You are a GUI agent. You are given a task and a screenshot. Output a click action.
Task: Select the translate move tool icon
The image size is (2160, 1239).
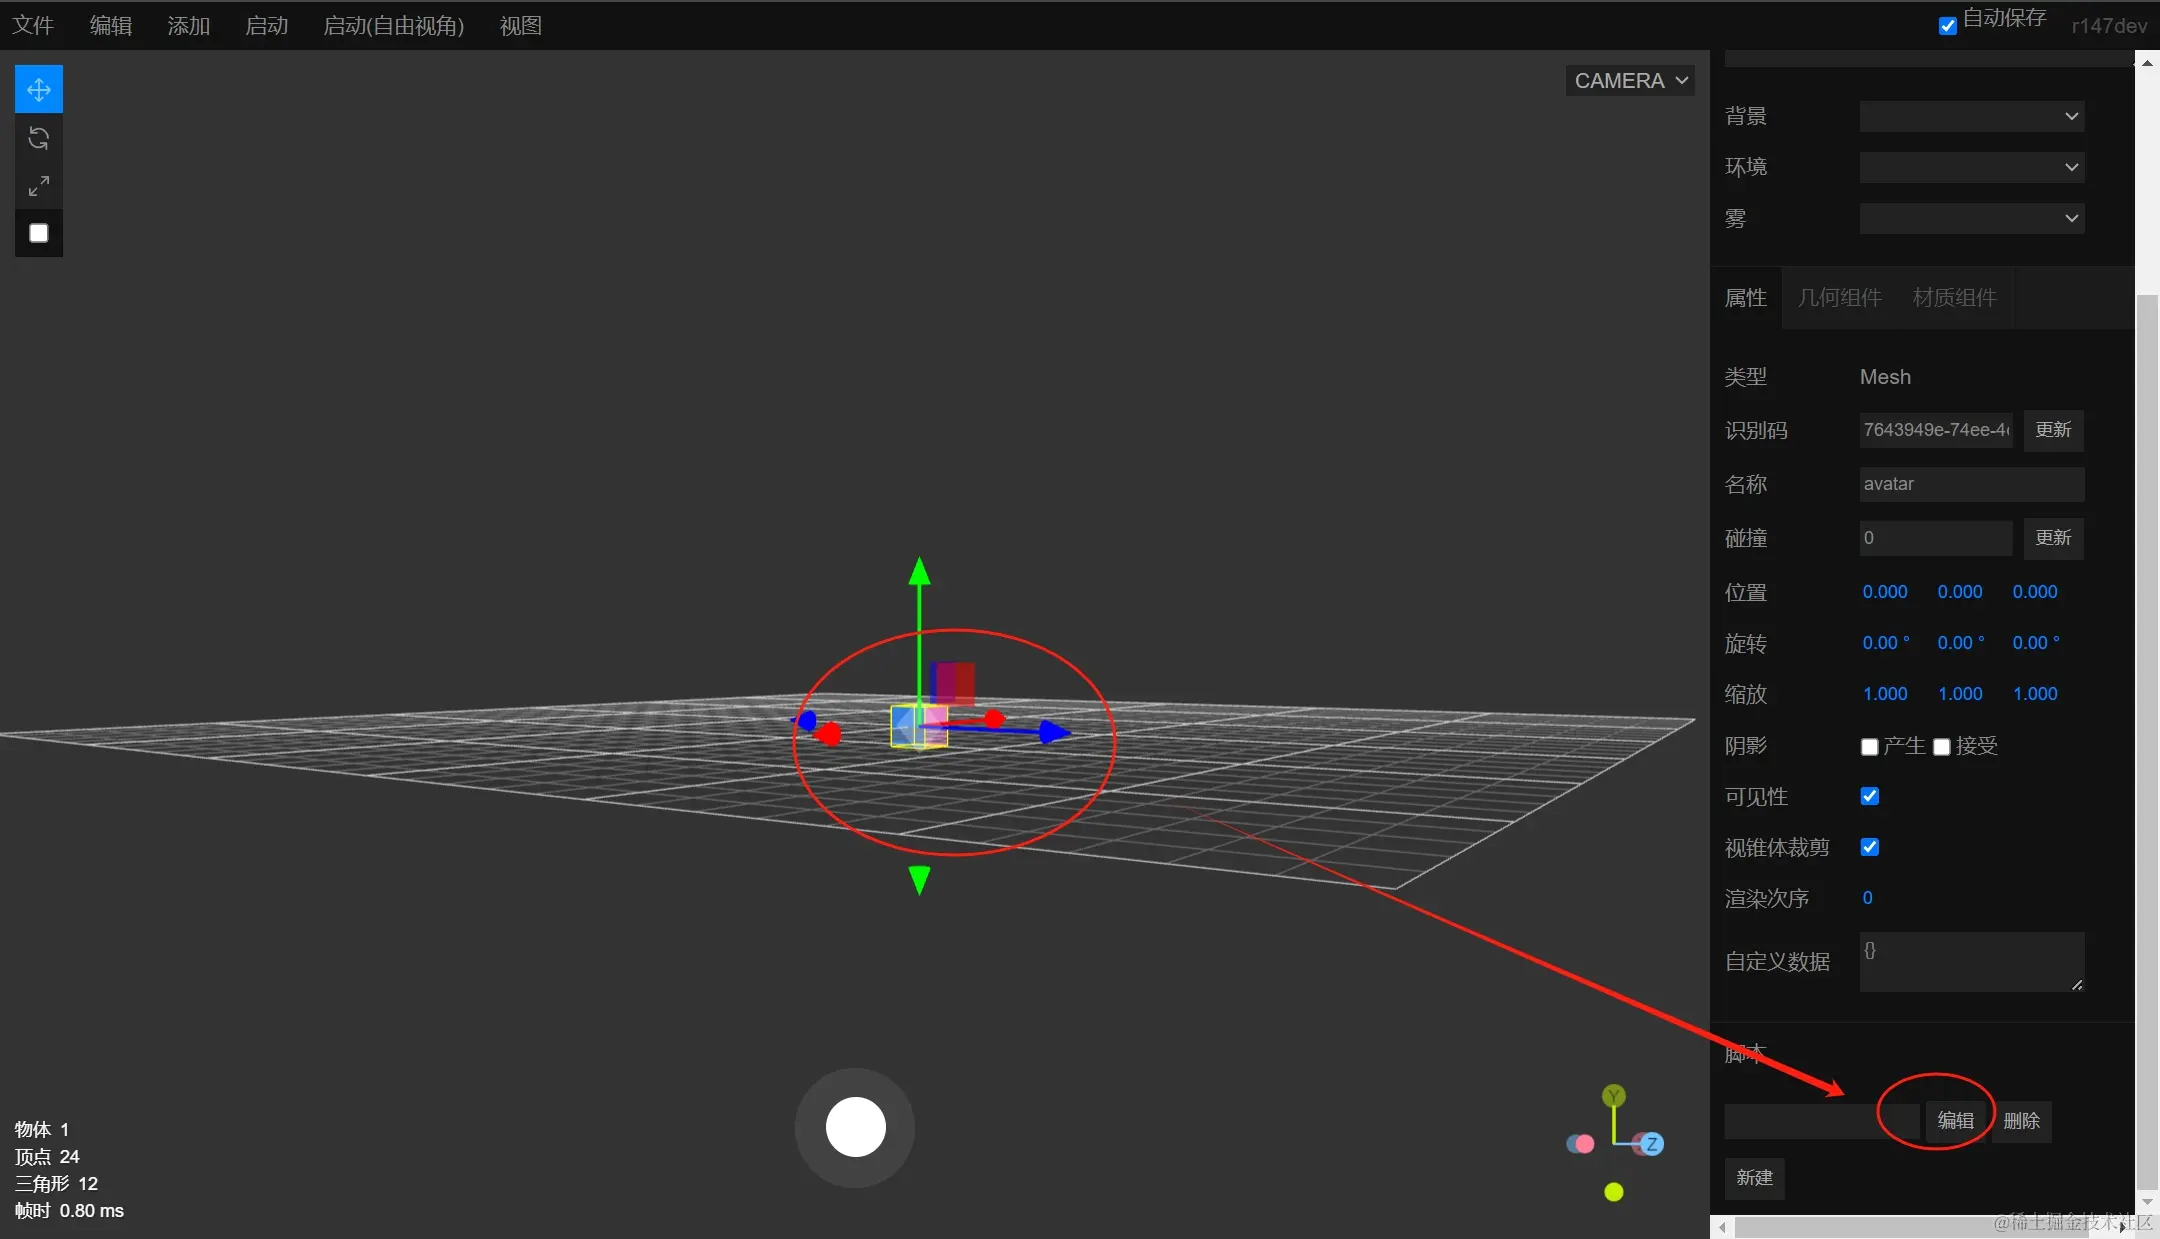point(39,90)
